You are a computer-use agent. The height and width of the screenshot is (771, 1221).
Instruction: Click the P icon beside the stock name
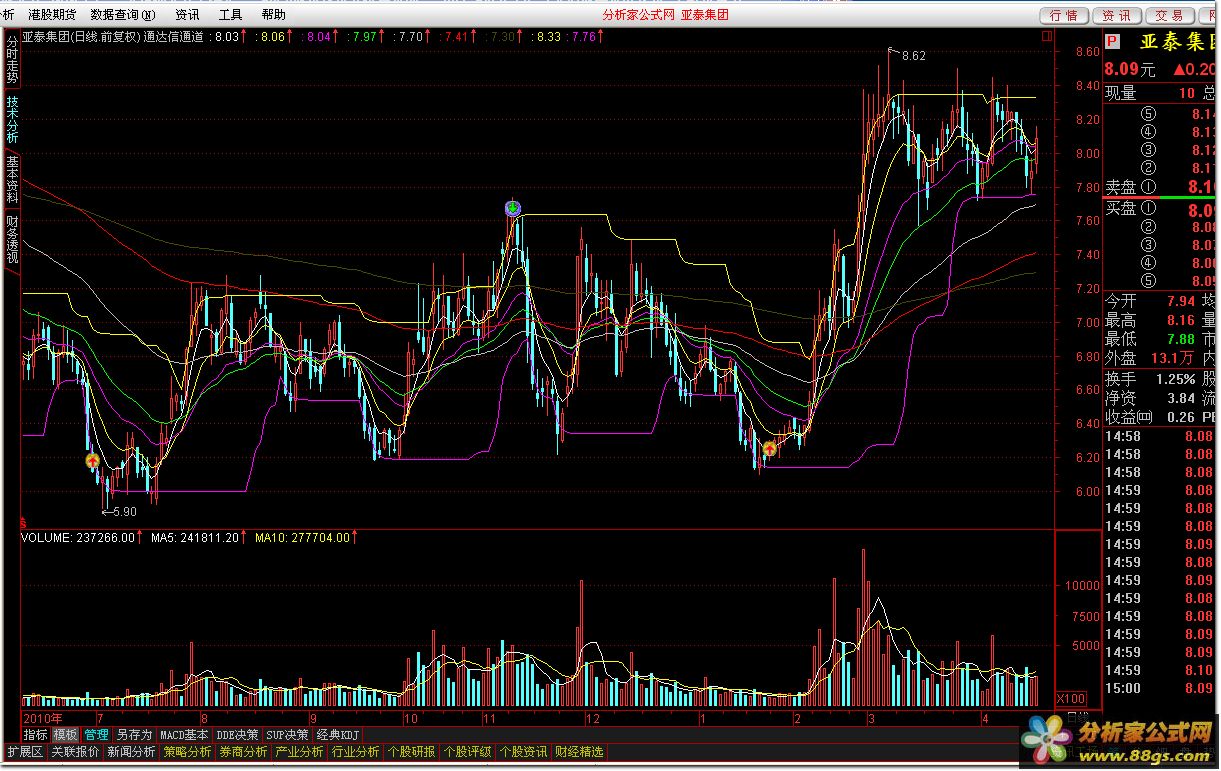[1112, 42]
